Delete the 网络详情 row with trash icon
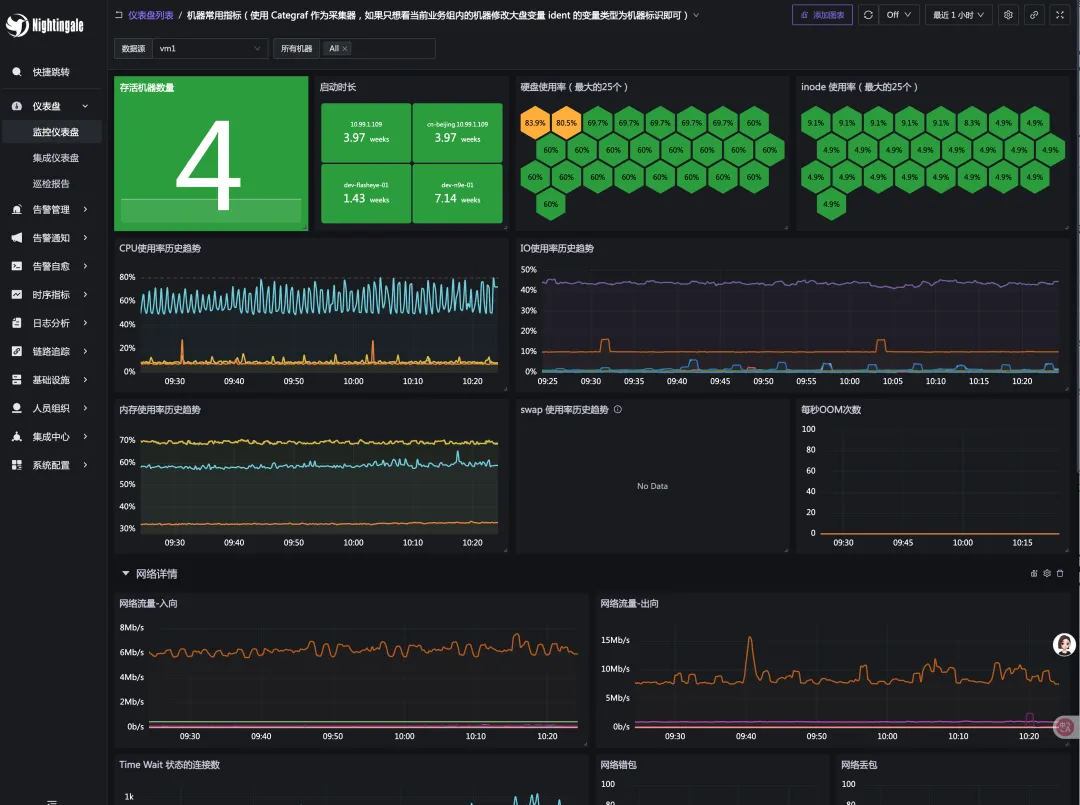Image resolution: width=1080 pixels, height=805 pixels. pos(1060,574)
